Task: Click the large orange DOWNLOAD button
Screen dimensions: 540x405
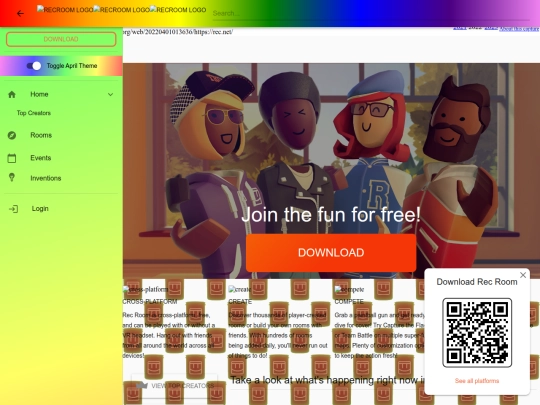Action: point(331,253)
